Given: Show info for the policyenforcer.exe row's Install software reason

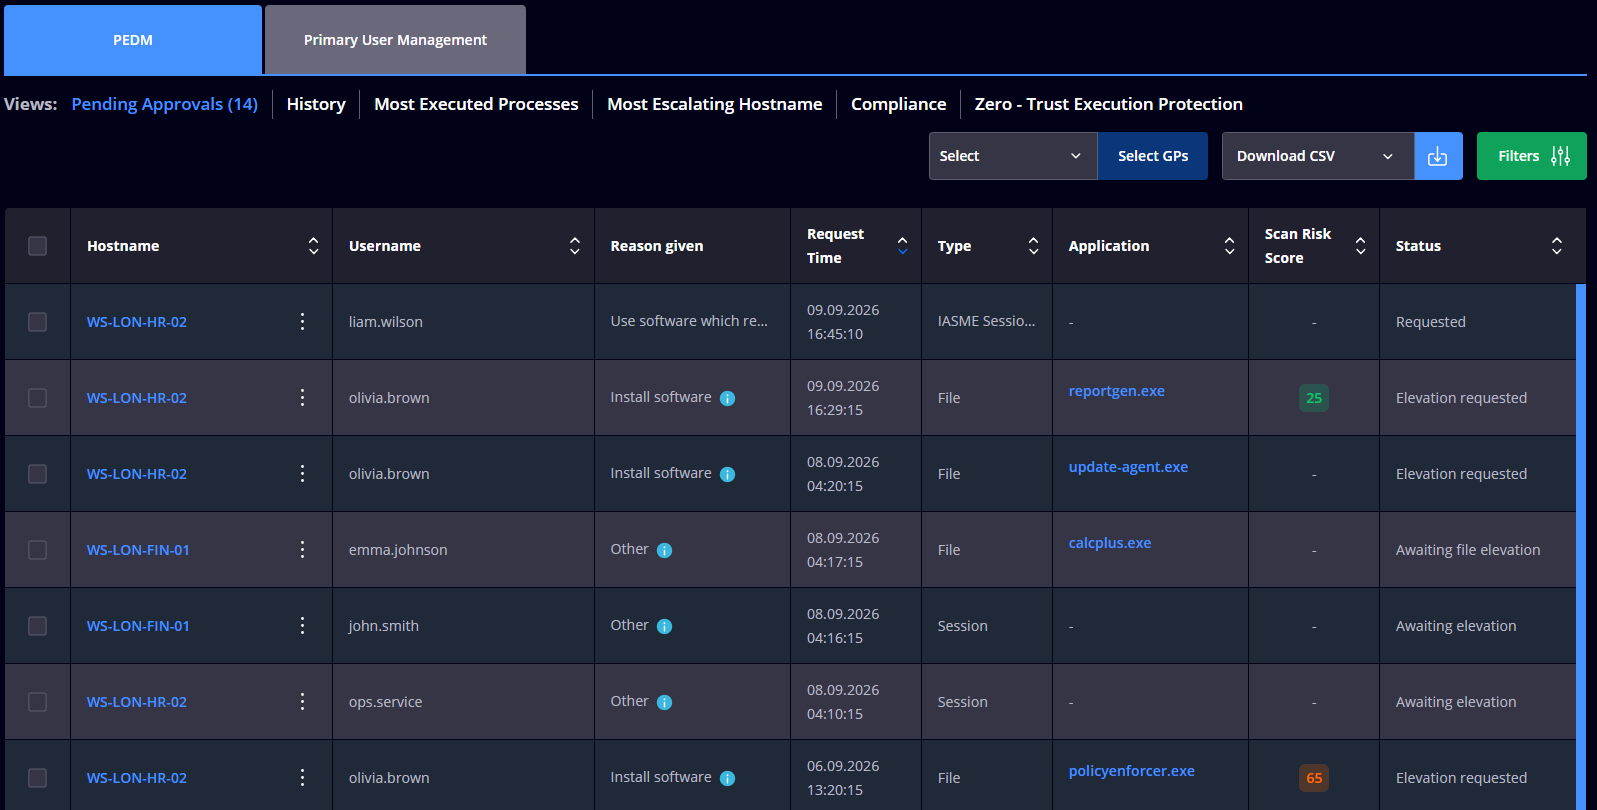Looking at the screenshot, I should [x=728, y=778].
